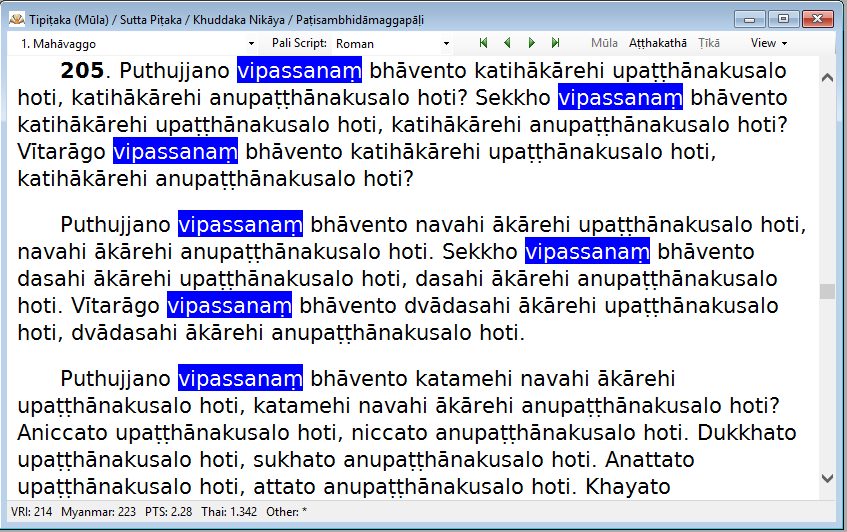Click the Ṭīkā sub-commentary button
Viewport: 847px width, 532px height.
[710, 43]
